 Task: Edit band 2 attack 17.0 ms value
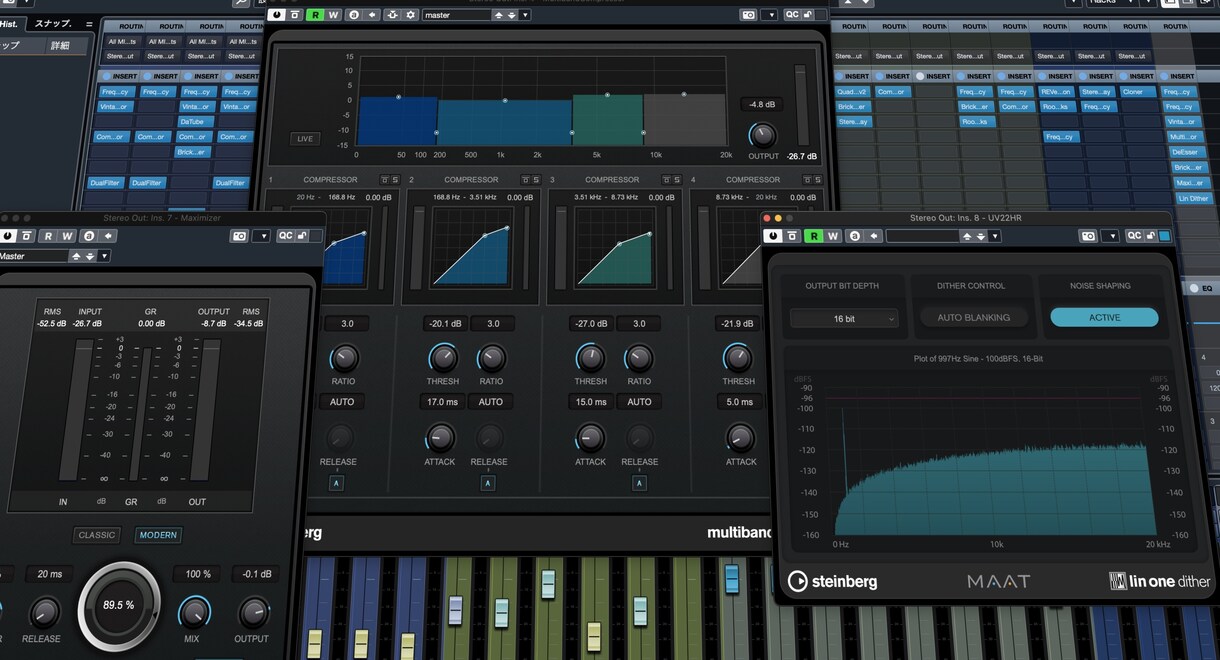442,402
